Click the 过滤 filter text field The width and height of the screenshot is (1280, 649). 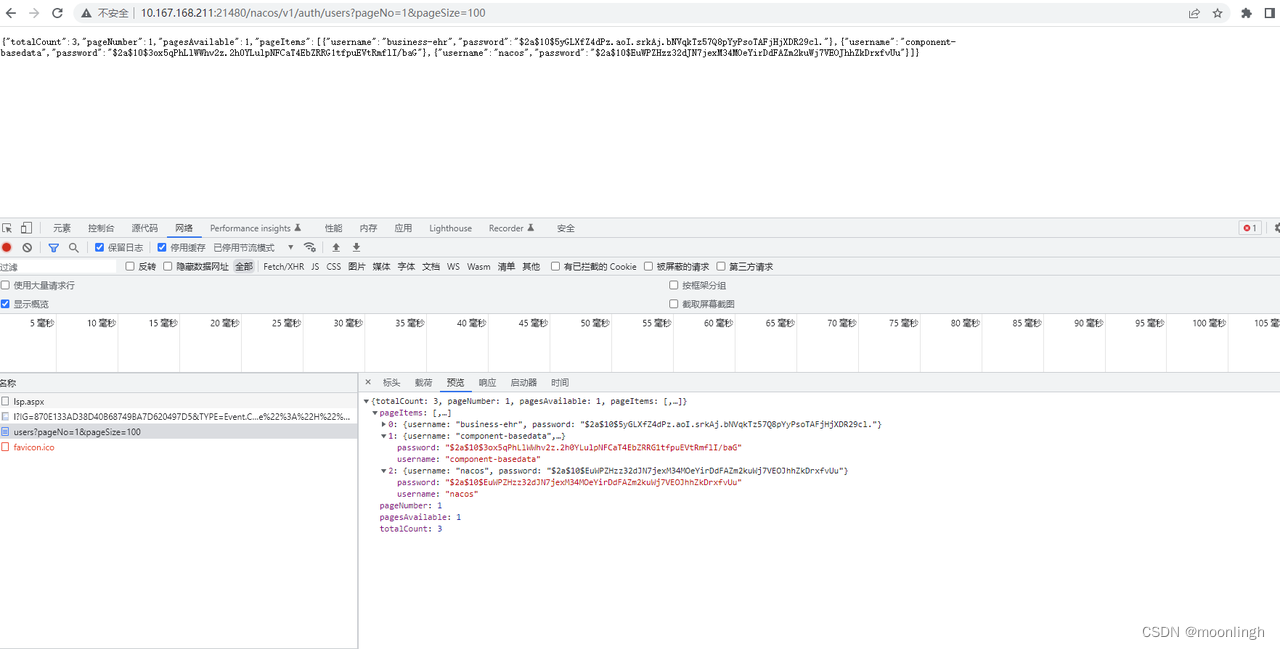(58, 267)
